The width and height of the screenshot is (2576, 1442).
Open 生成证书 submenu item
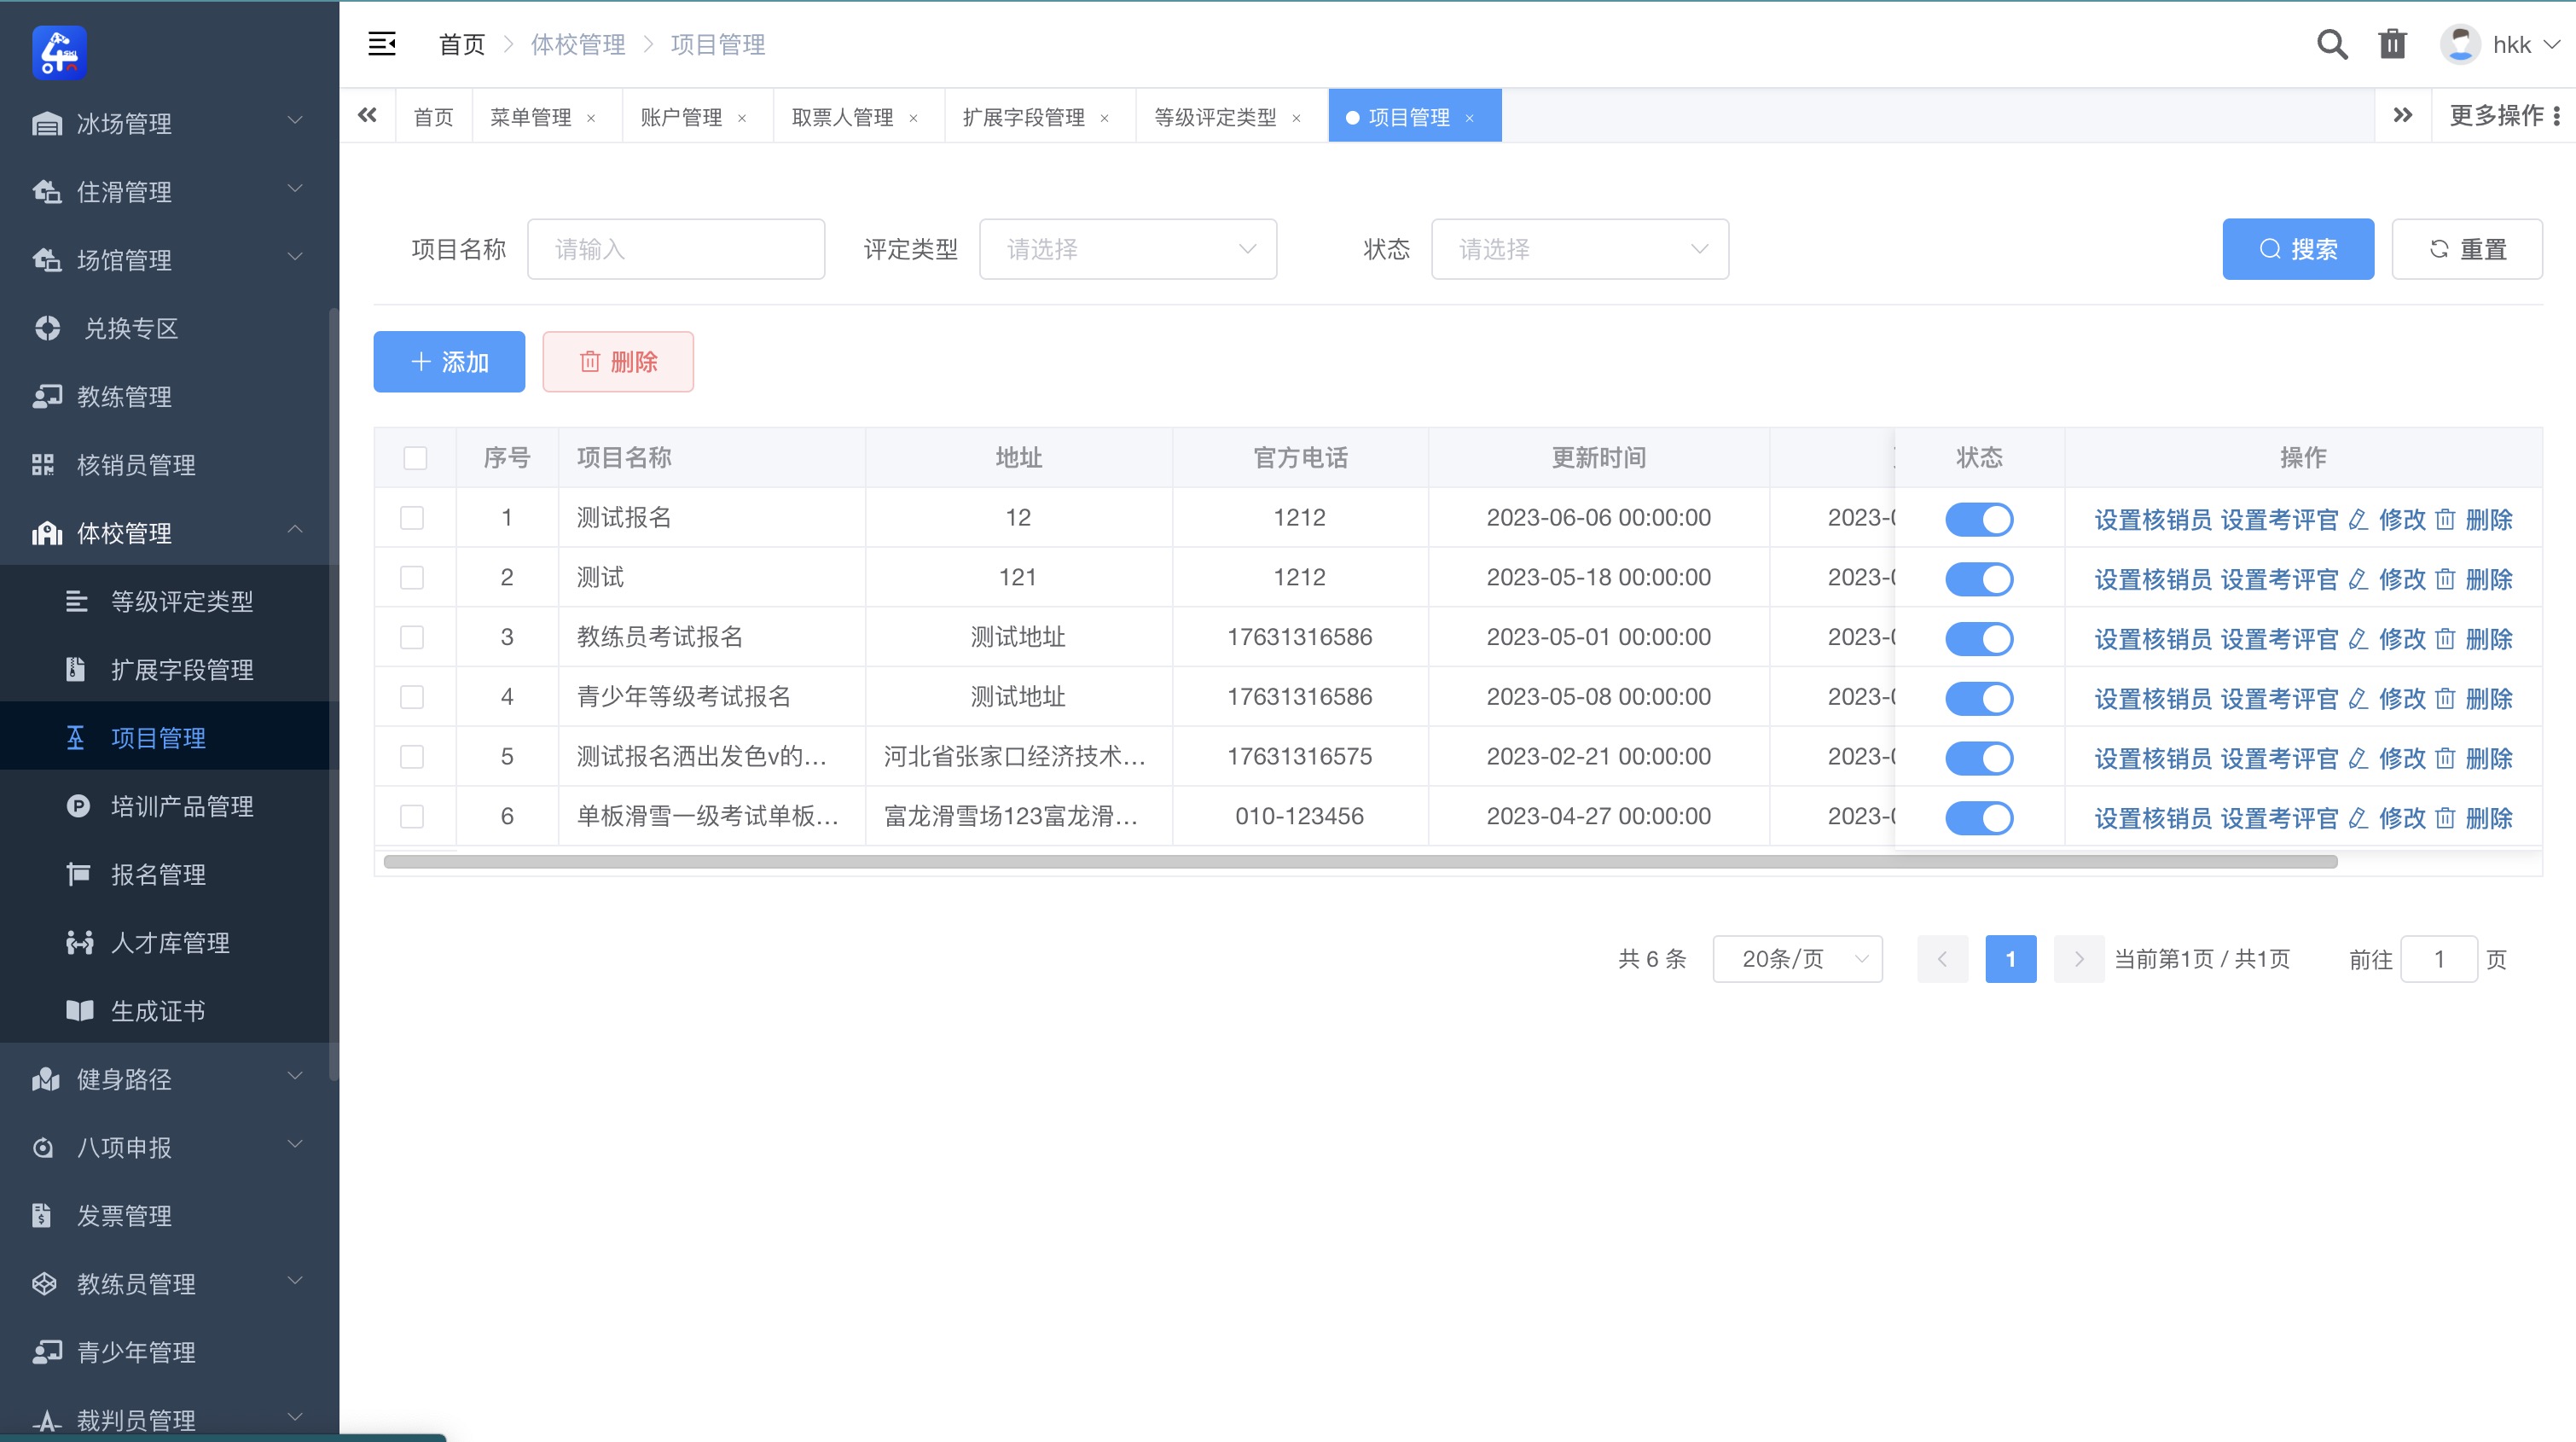coord(165,1010)
